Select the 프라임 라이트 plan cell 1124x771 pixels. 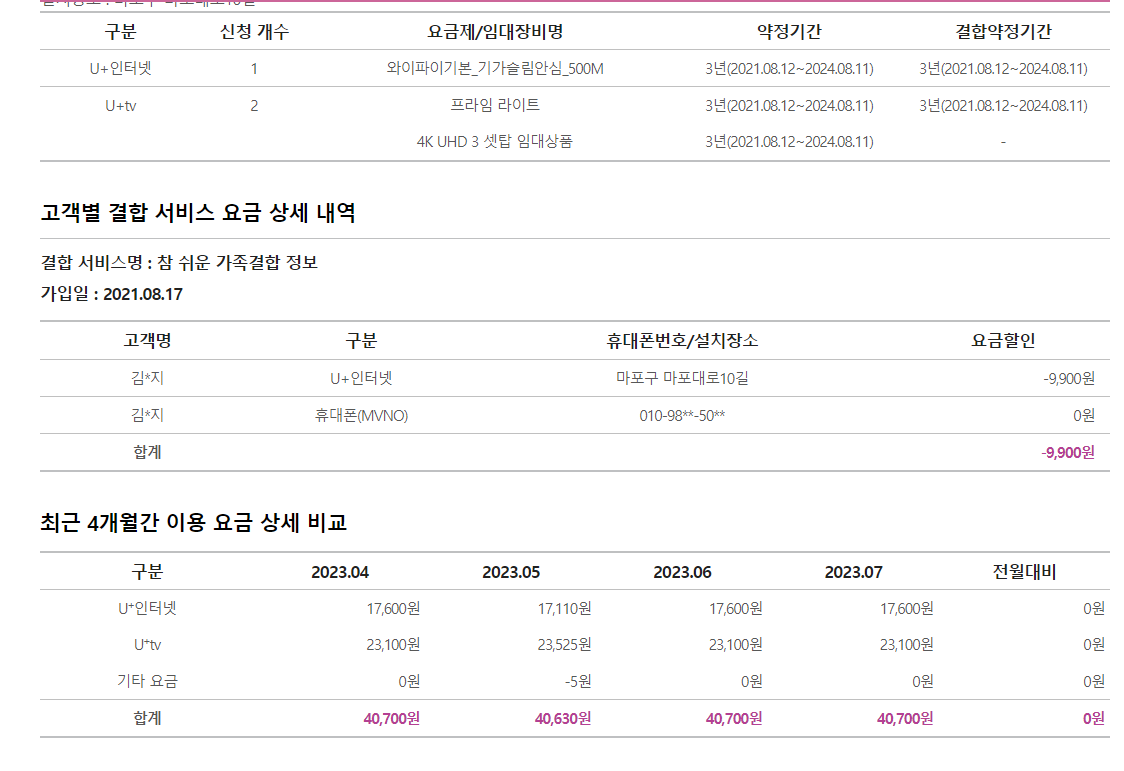pos(495,105)
